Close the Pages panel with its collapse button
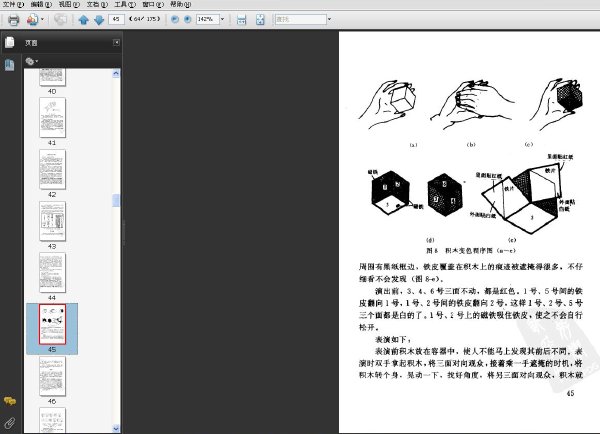The image size is (600, 434). pos(116,42)
